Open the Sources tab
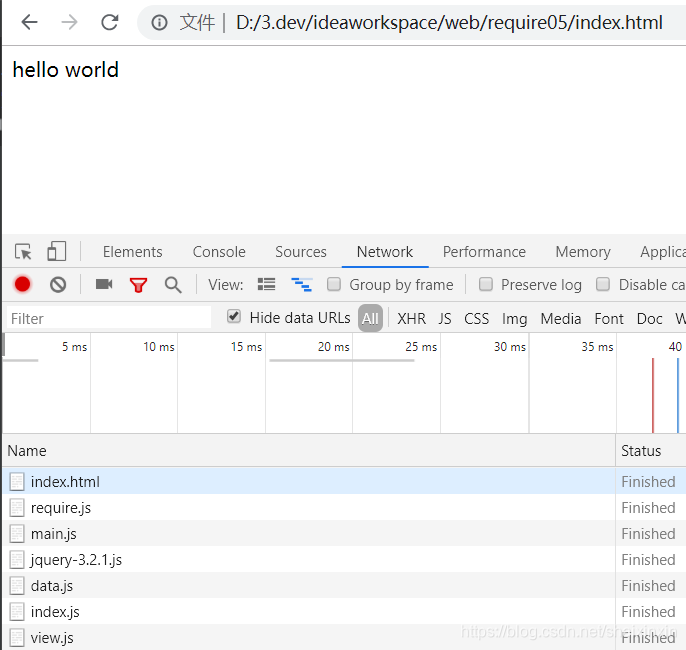Image resolution: width=686 pixels, height=650 pixels. (x=301, y=252)
